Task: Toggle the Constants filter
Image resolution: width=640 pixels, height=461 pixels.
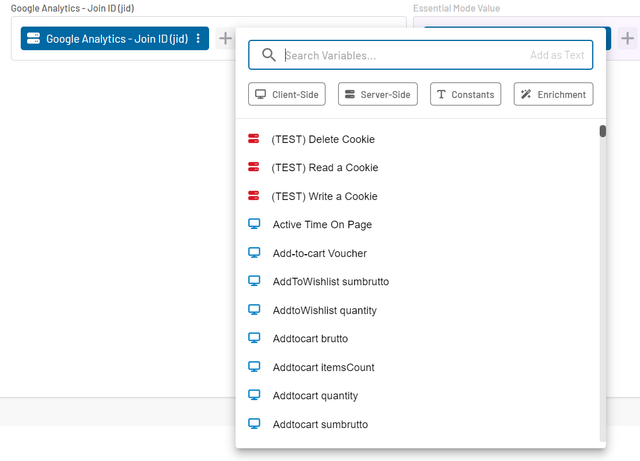Action: (x=466, y=94)
